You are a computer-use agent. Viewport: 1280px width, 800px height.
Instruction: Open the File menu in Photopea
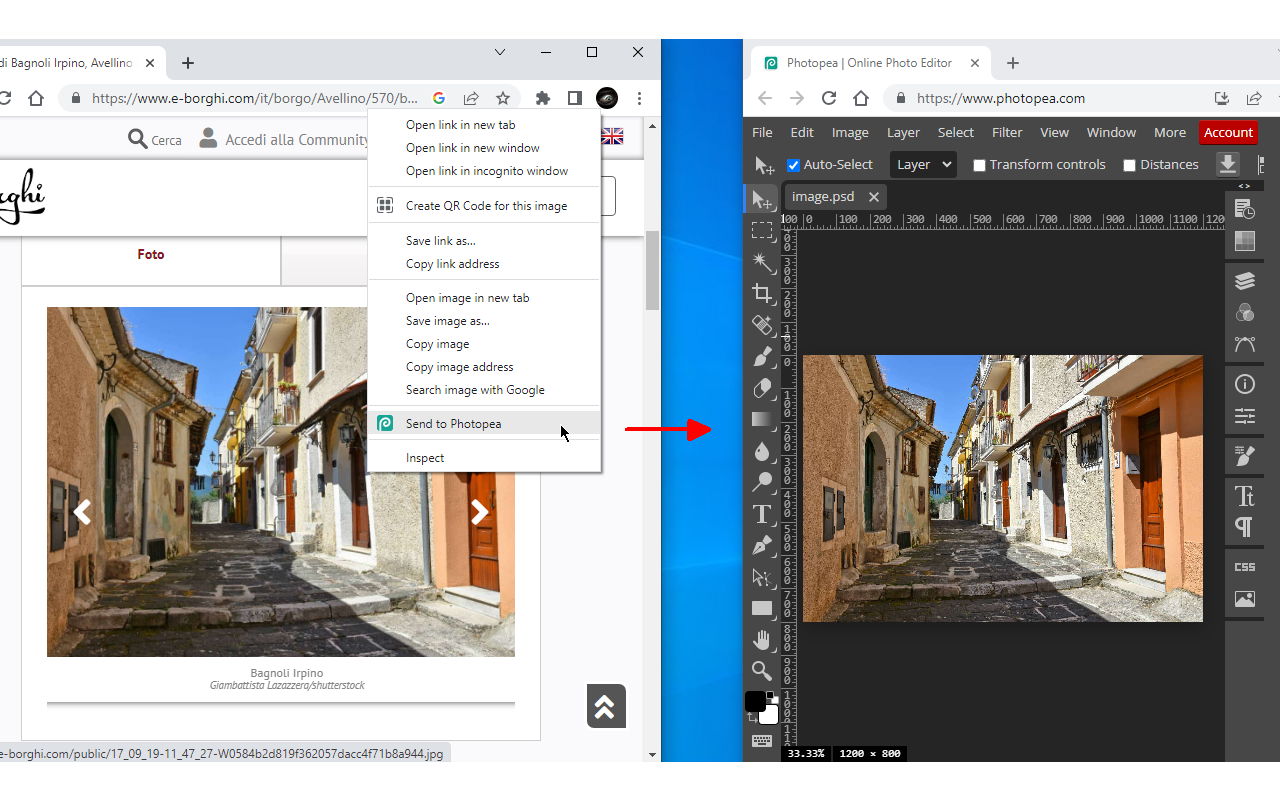coord(762,132)
